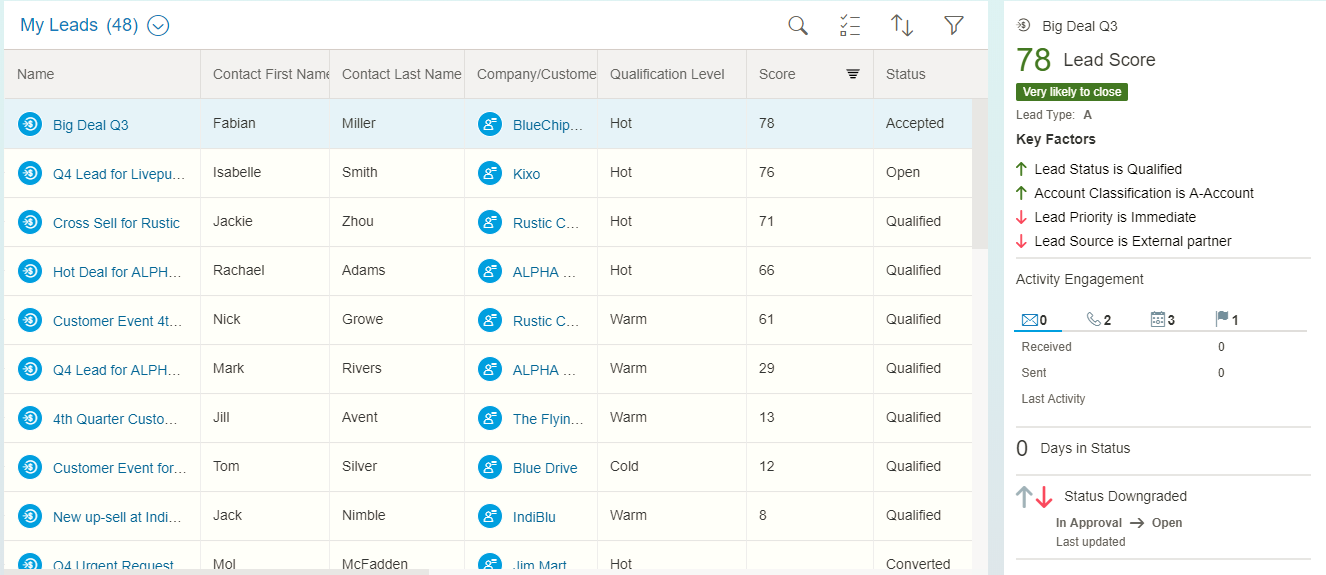Screen dimensions: 1326x575
Task: Click the lead icon beside Big Deal Q3 row
Action: [30, 124]
